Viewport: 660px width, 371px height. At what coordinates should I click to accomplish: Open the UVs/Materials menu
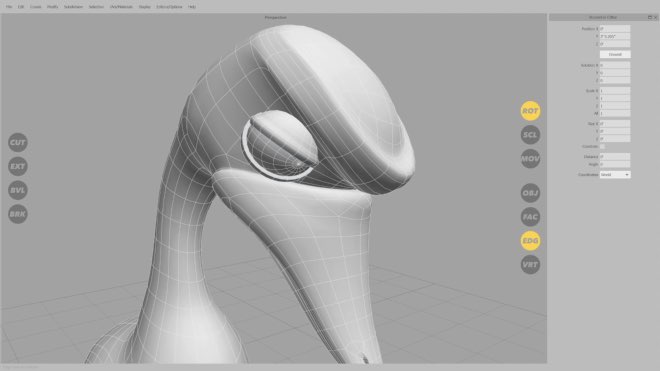[x=121, y=7]
